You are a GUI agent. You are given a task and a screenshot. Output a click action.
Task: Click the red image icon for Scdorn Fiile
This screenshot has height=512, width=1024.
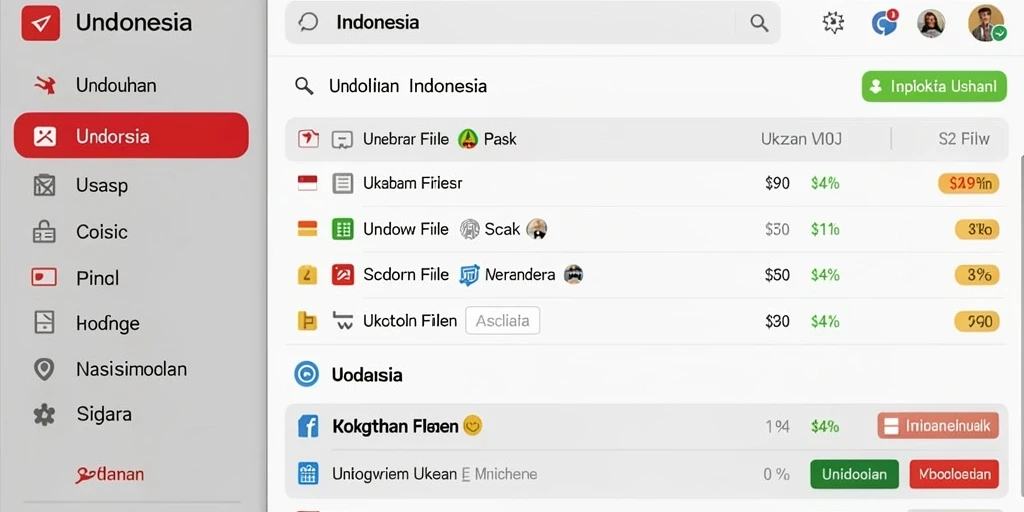343,275
